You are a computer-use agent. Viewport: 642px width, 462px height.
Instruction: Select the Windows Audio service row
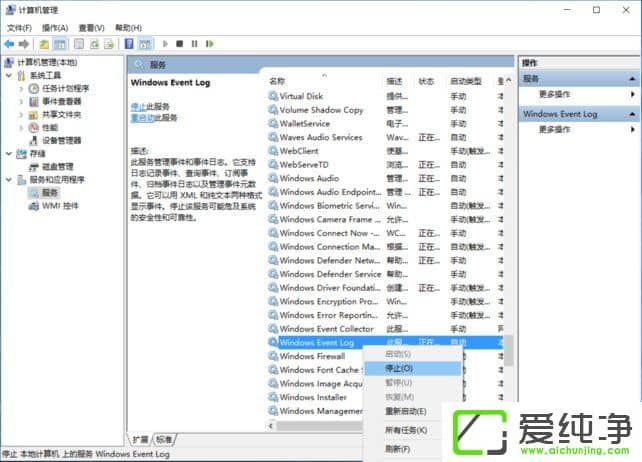tap(385, 178)
